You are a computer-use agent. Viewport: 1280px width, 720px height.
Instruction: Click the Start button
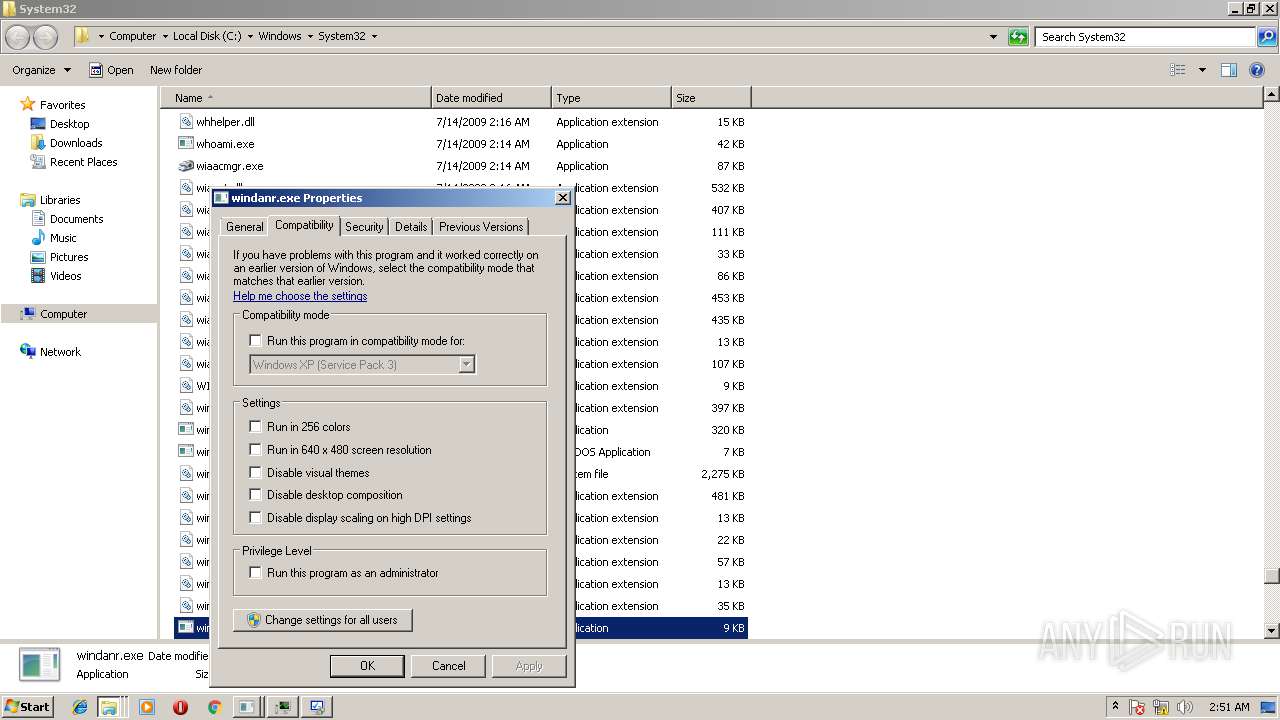pyautogui.click(x=28, y=706)
